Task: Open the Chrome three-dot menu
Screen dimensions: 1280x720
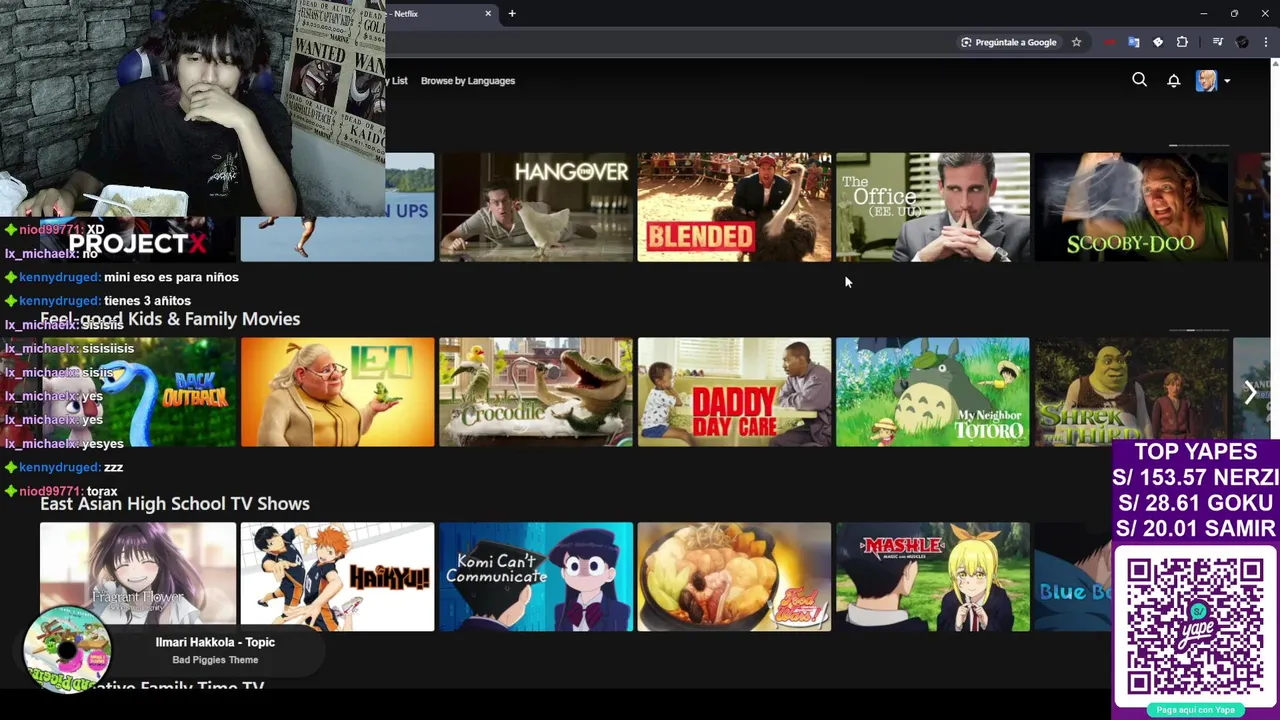Action: (1266, 42)
